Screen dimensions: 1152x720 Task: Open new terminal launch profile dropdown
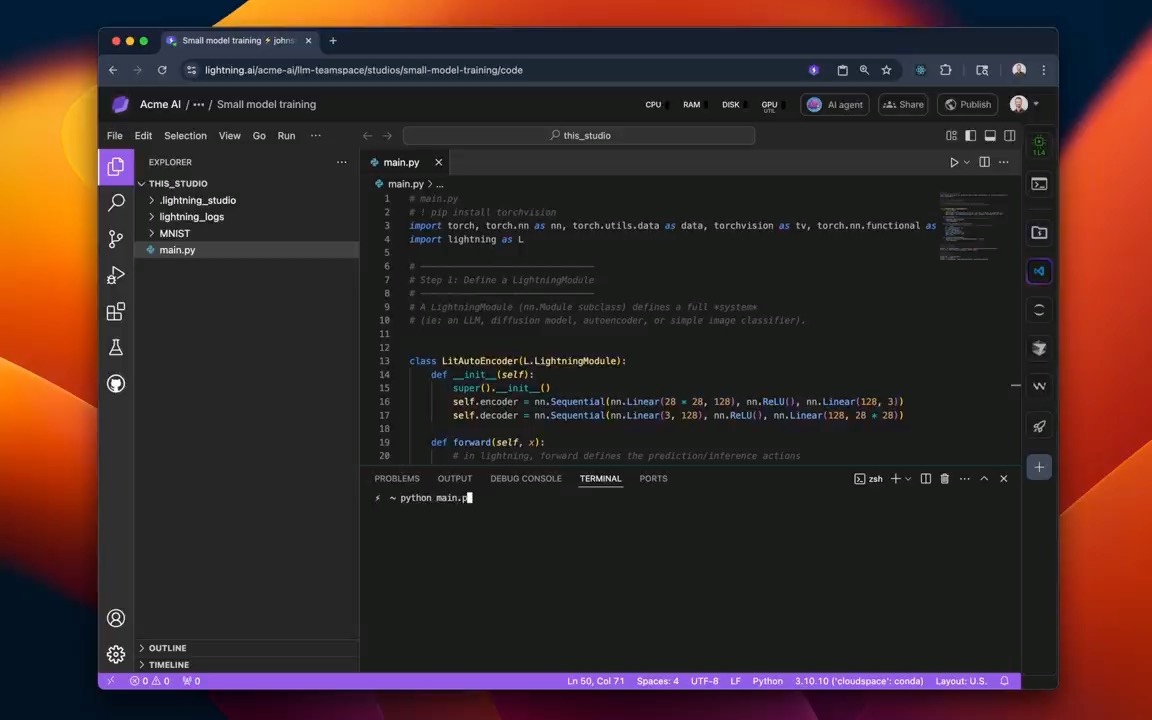click(909, 479)
